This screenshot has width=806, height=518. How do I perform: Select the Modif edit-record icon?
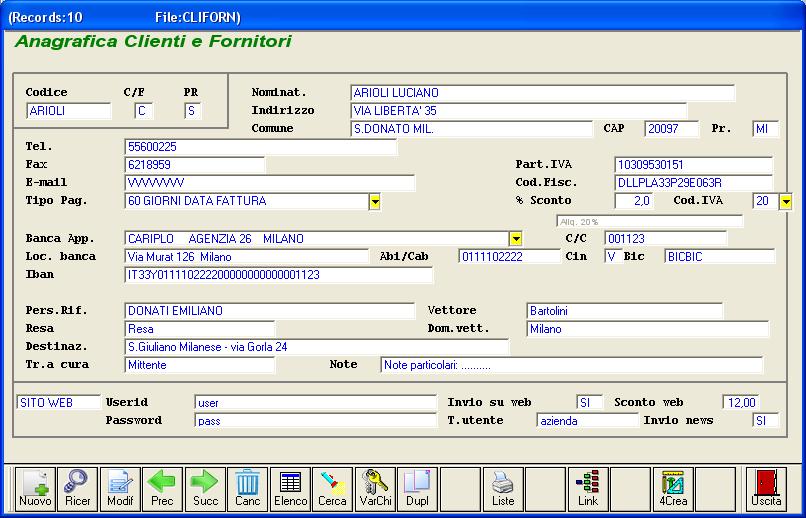coord(120,489)
